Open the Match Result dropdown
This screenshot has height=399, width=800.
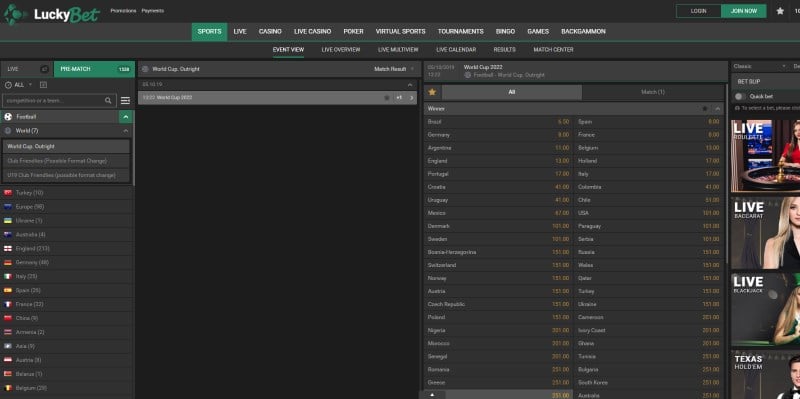click(394, 69)
